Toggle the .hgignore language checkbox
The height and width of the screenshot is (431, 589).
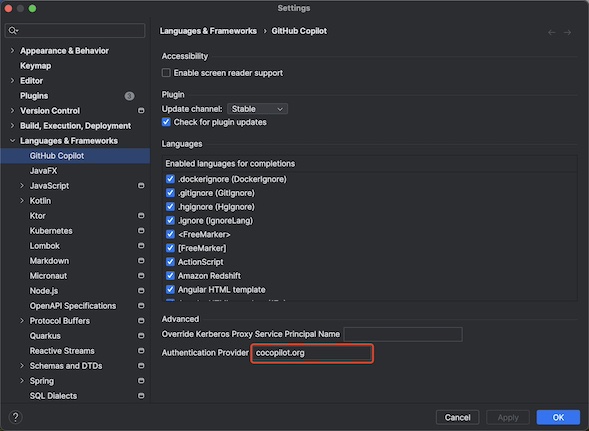pos(170,207)
